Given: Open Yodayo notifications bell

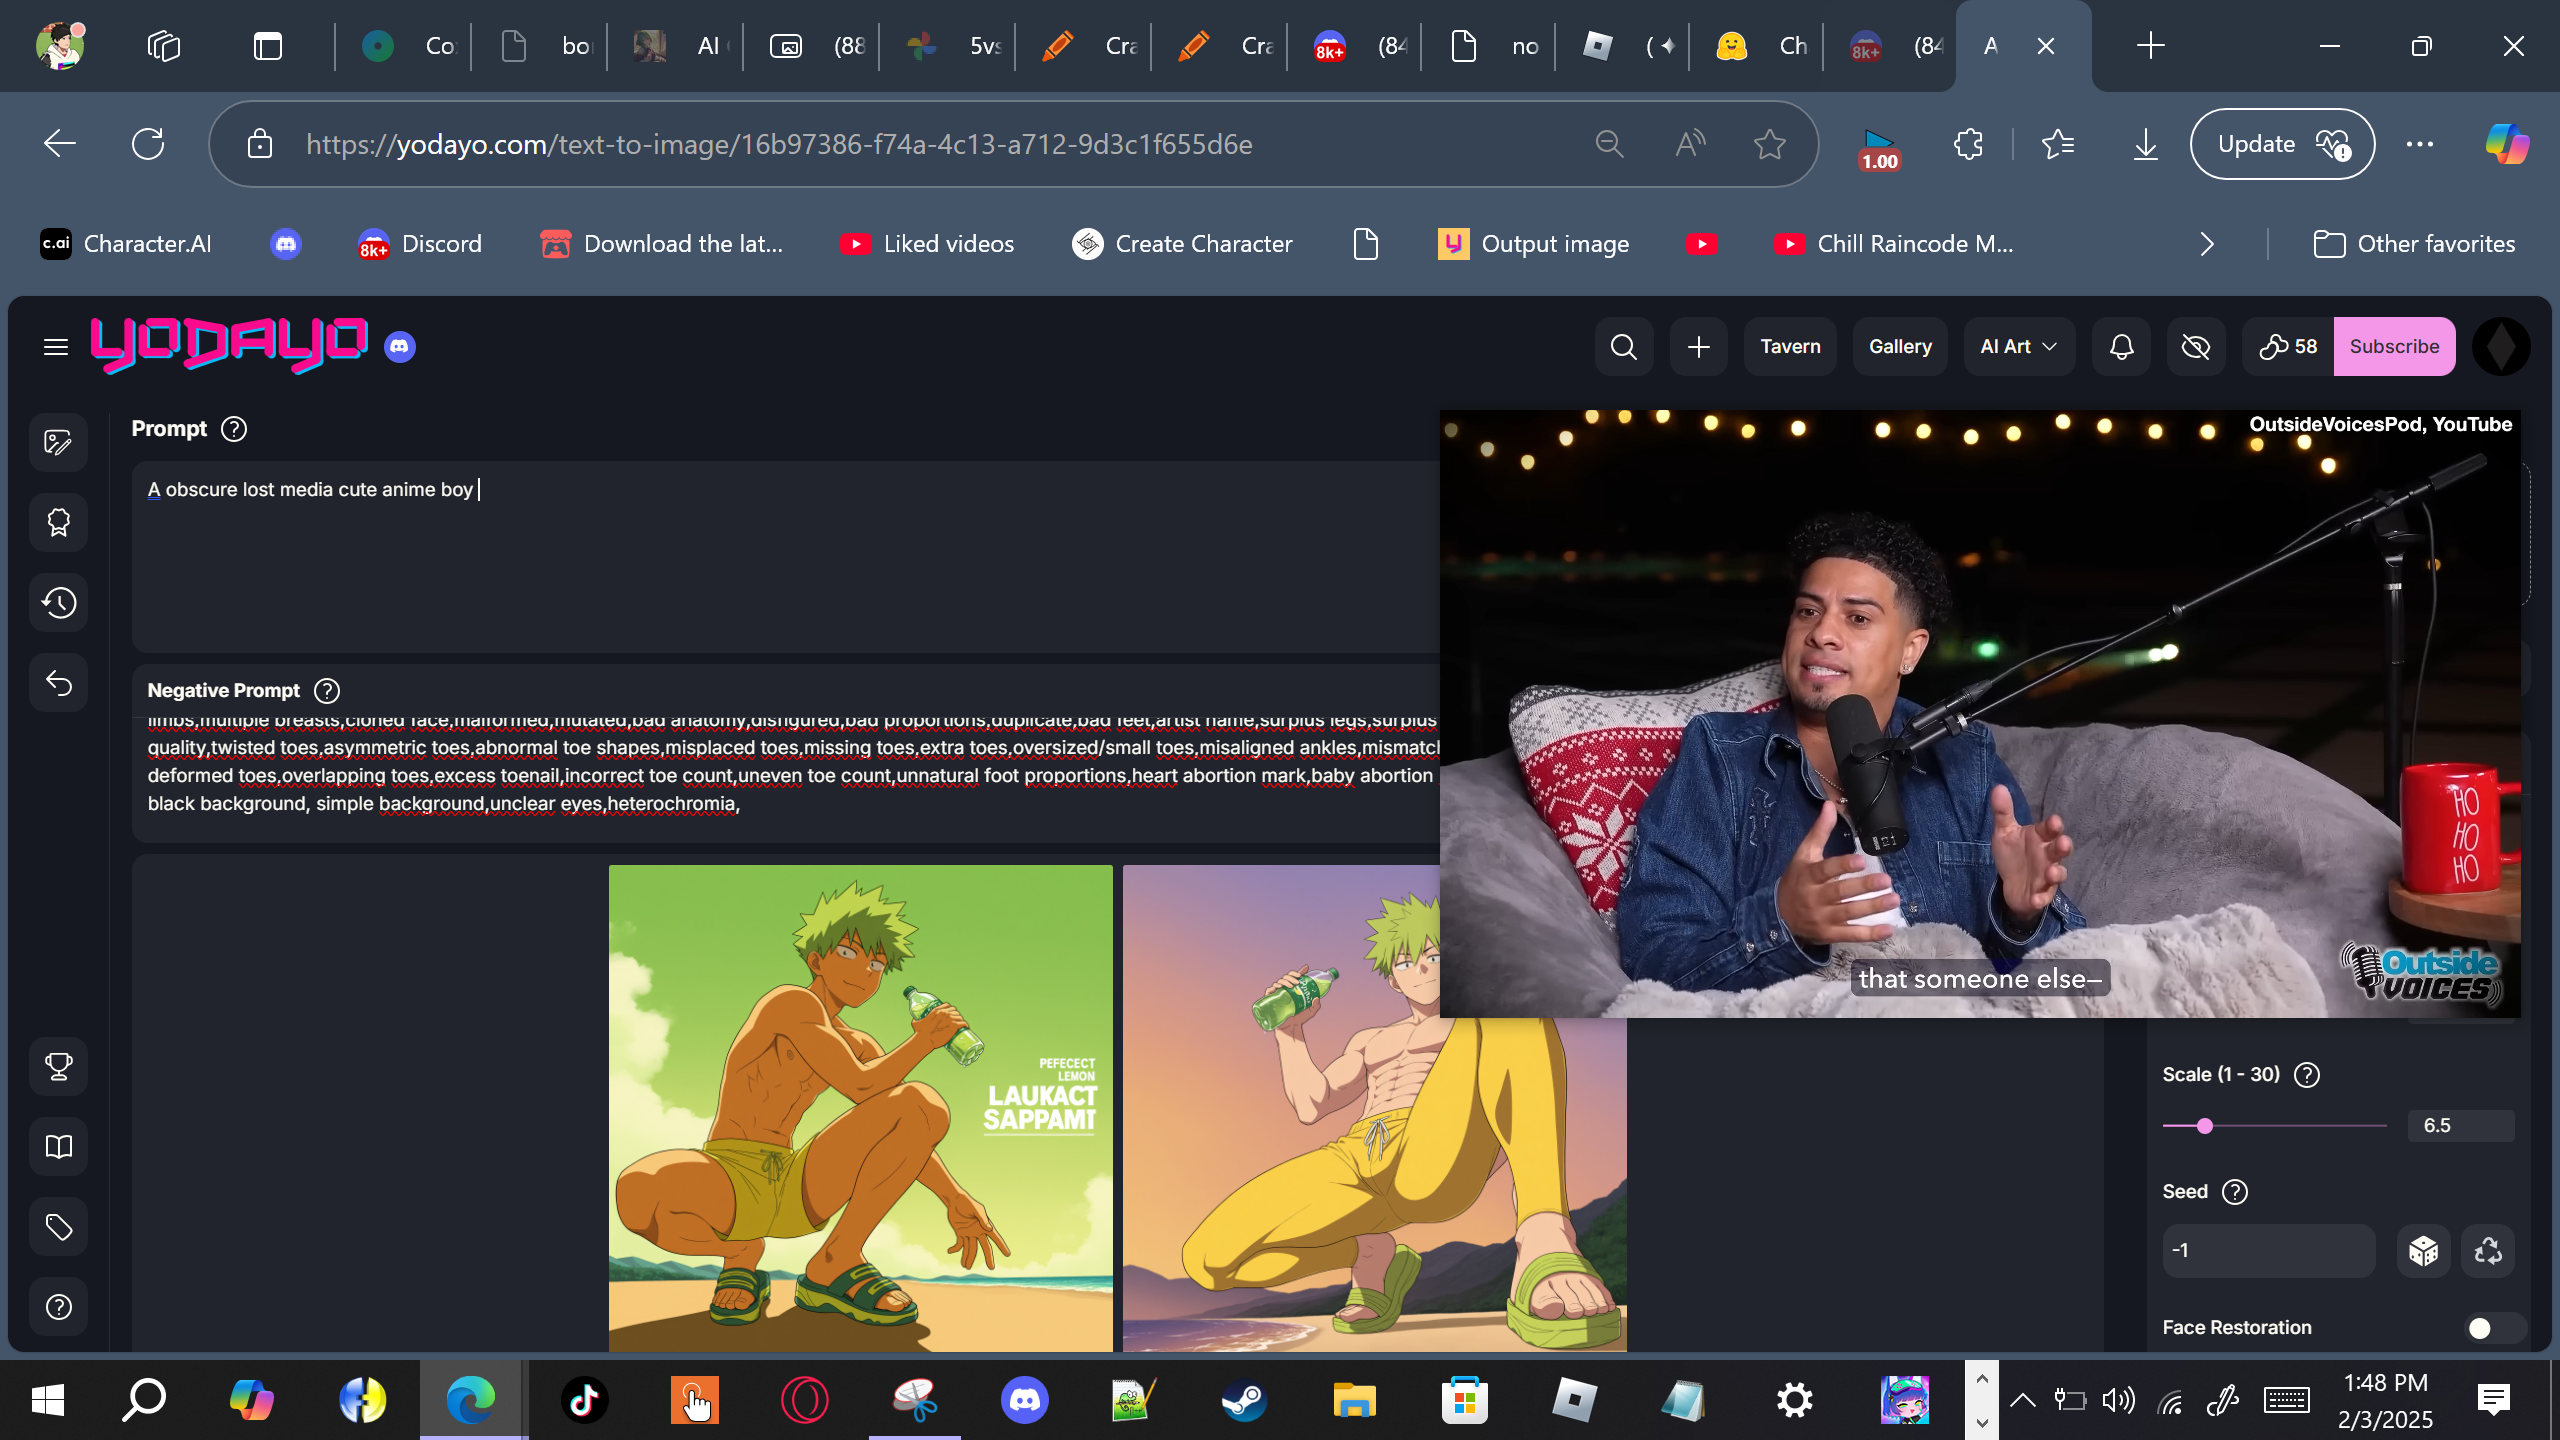Looking at the screenshot, I should 2122,347.
